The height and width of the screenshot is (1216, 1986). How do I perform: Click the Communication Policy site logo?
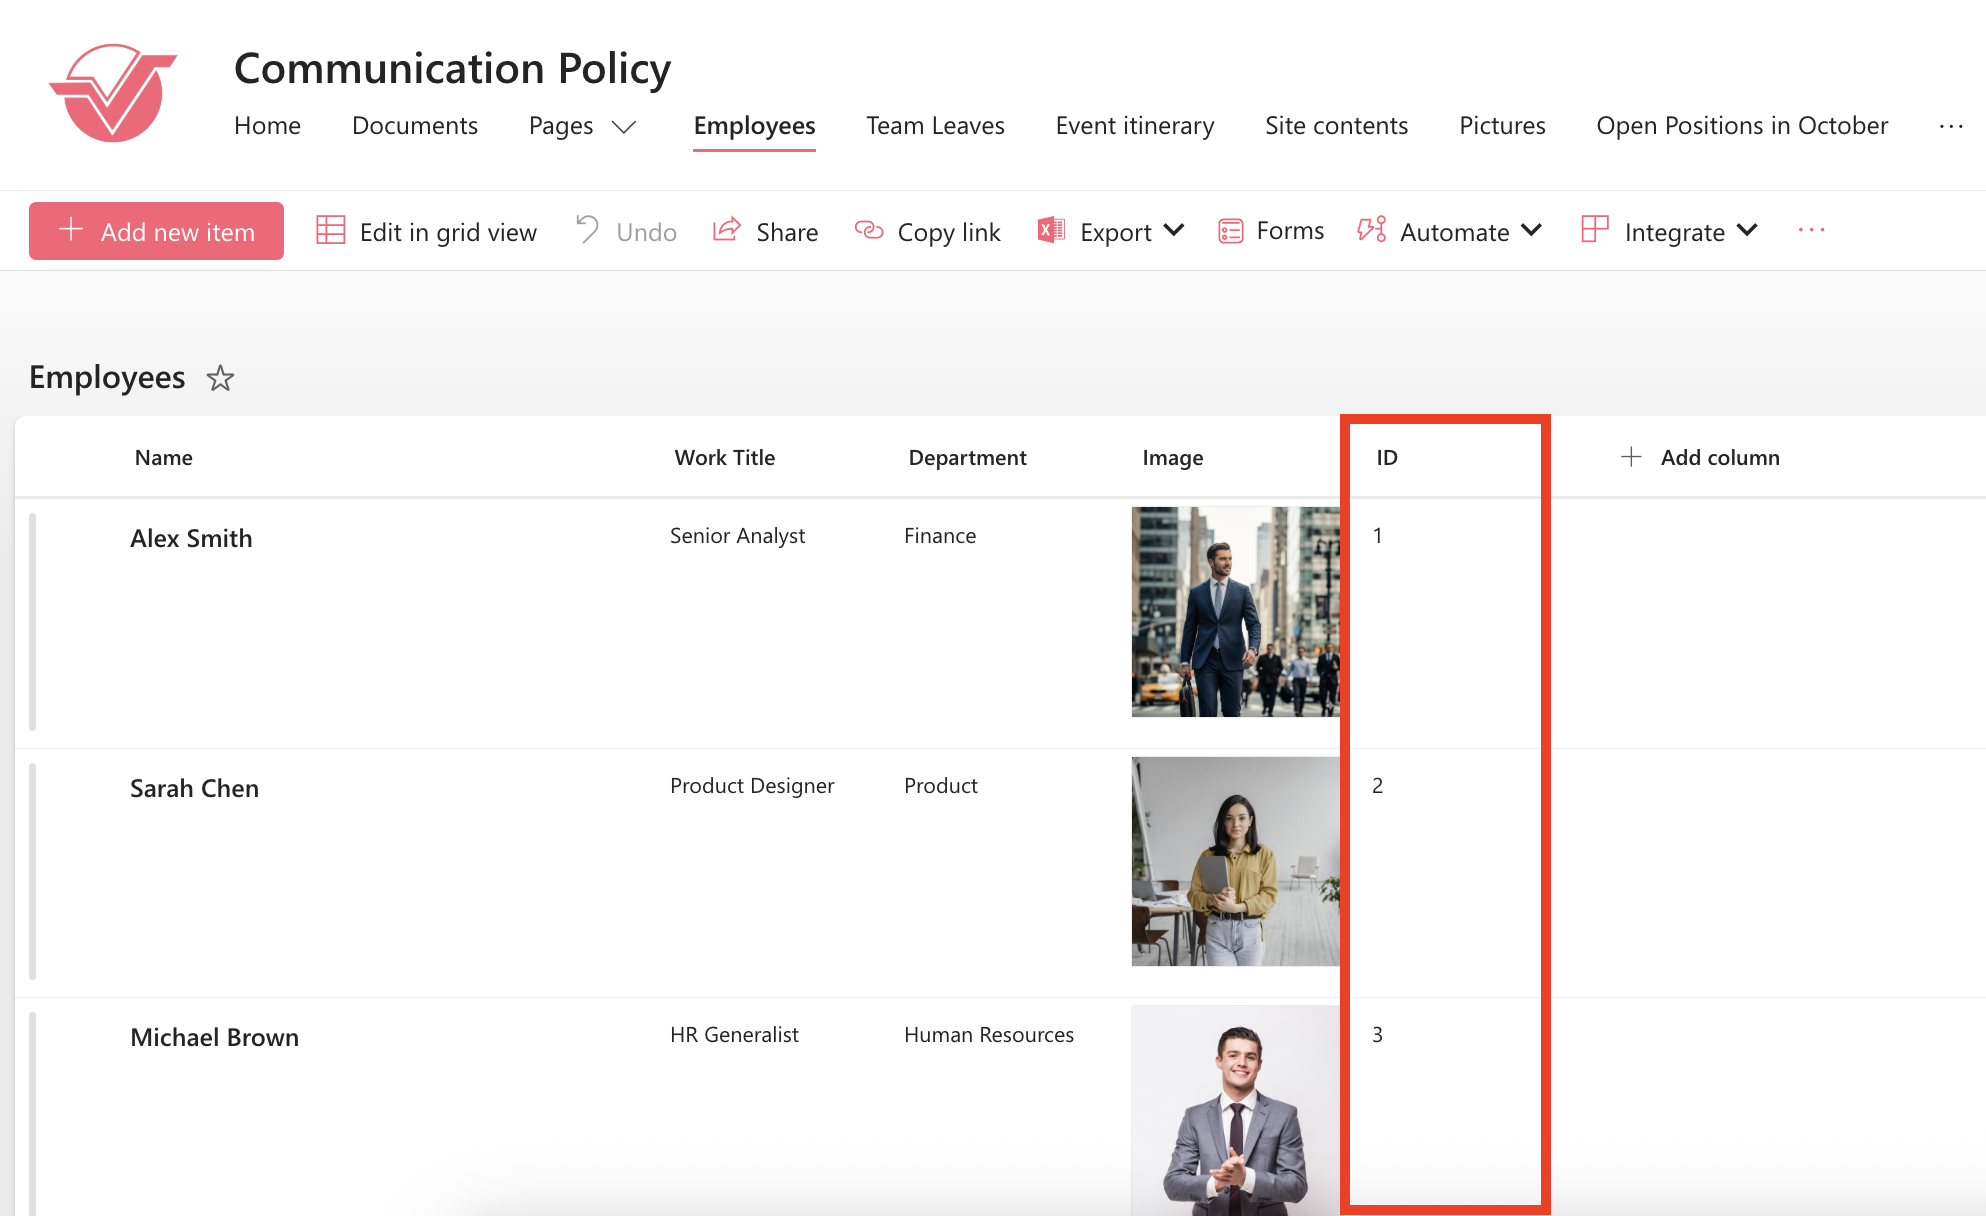[113, 93]
